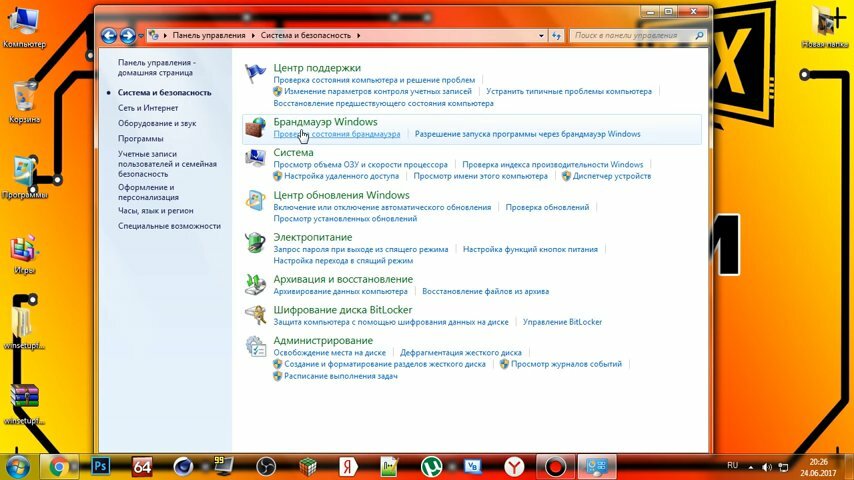Open the OBS Studio taskbar icon
This screenshot has width=854, height=480.
(x=266, y=467)
